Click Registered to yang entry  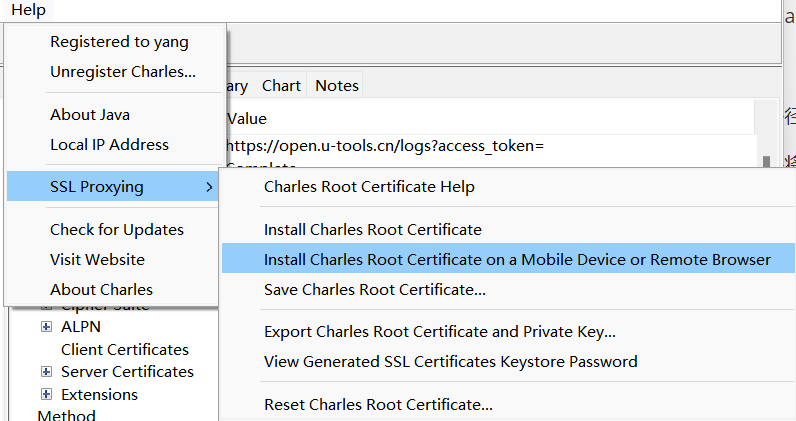click(x=119, y=42)
